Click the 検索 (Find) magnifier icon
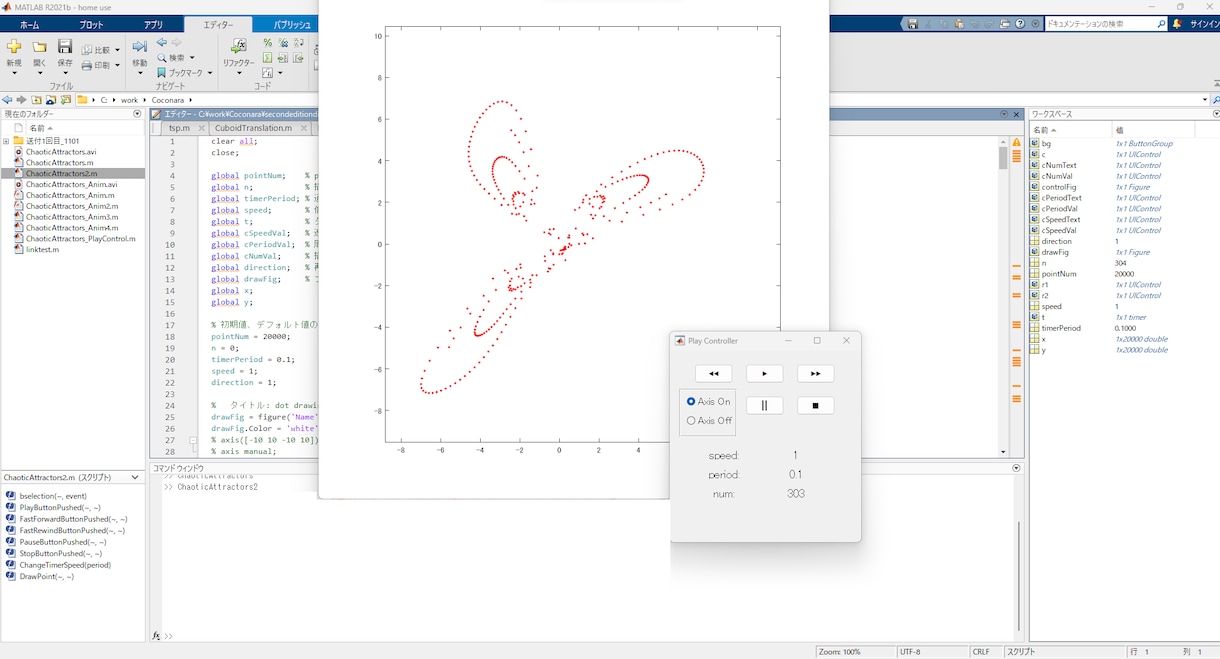 coord(161,58)
